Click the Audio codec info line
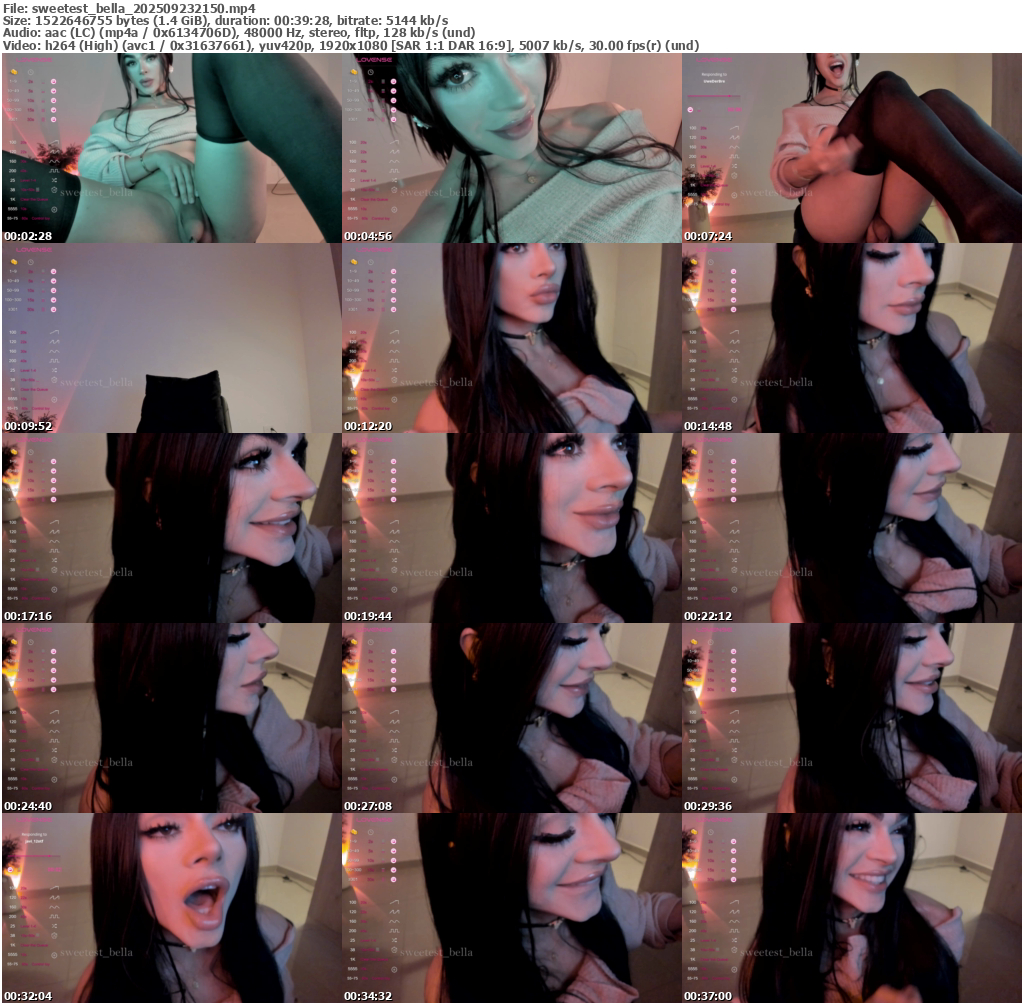This screenshot has height=1003, width=1024. pyautogui.click(x=239, y=32)
